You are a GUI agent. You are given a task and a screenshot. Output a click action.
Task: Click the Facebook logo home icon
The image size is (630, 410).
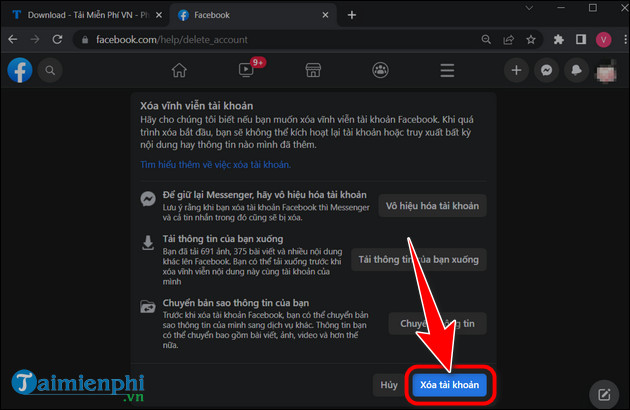tap(20, 70)
